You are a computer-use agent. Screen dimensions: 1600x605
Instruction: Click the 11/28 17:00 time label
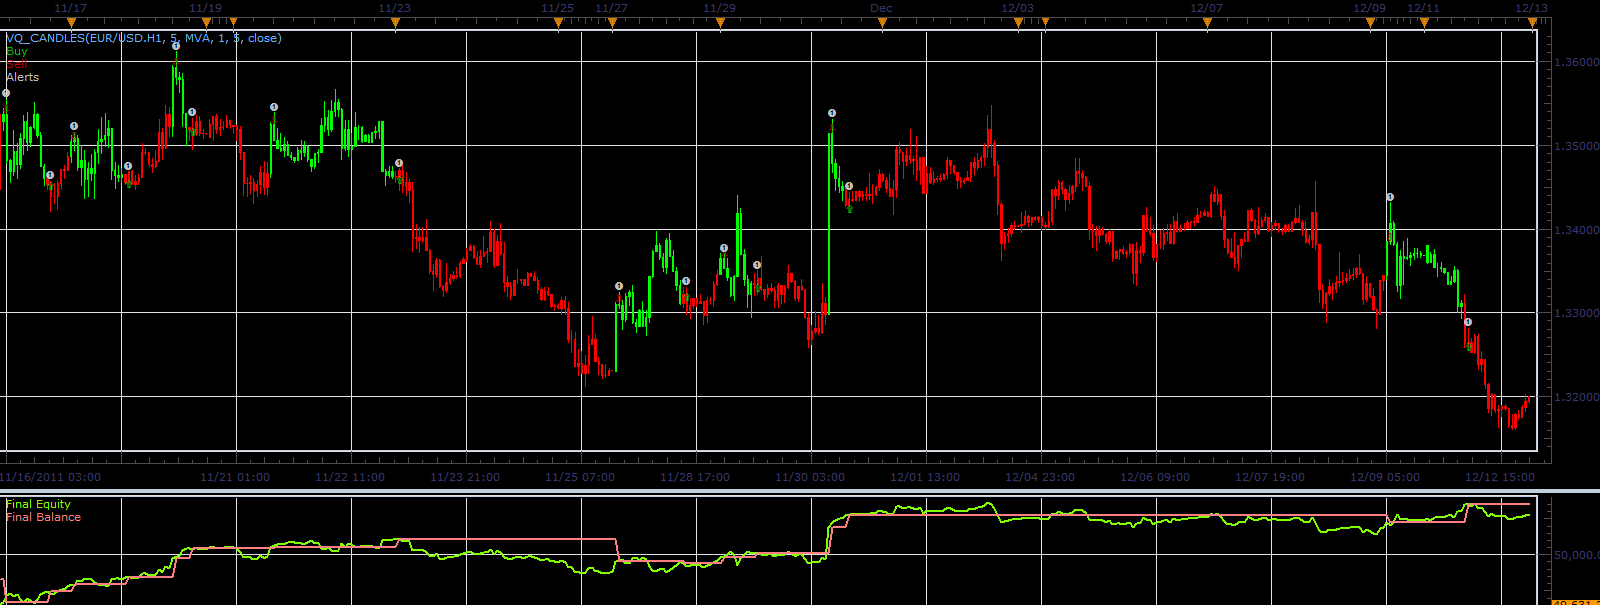[695, 477]
